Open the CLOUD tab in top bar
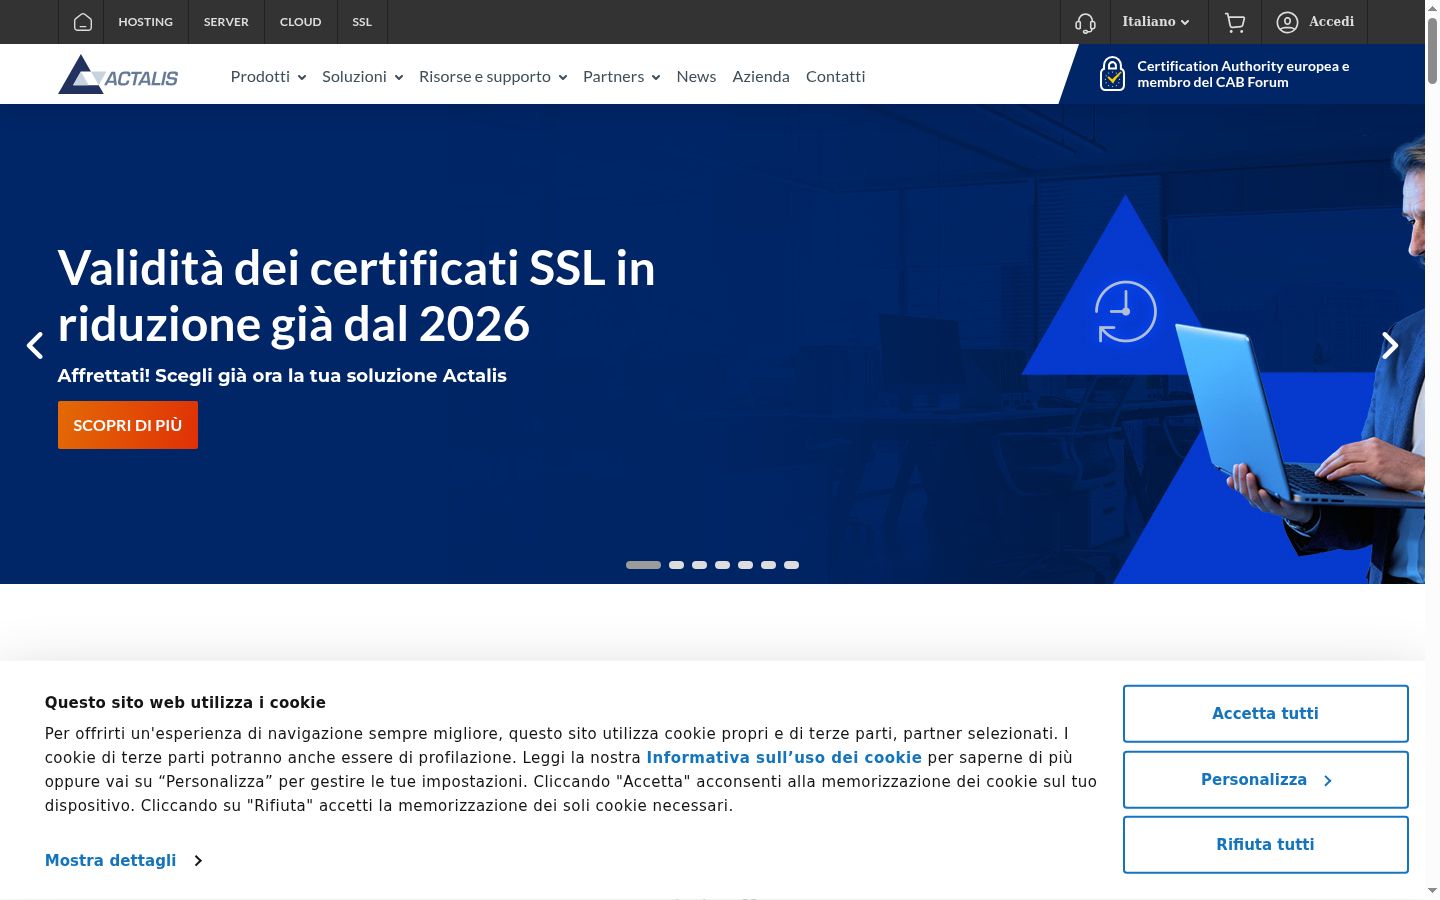The width and height of the screenshot is (1440, 900). tap(300, 22)
